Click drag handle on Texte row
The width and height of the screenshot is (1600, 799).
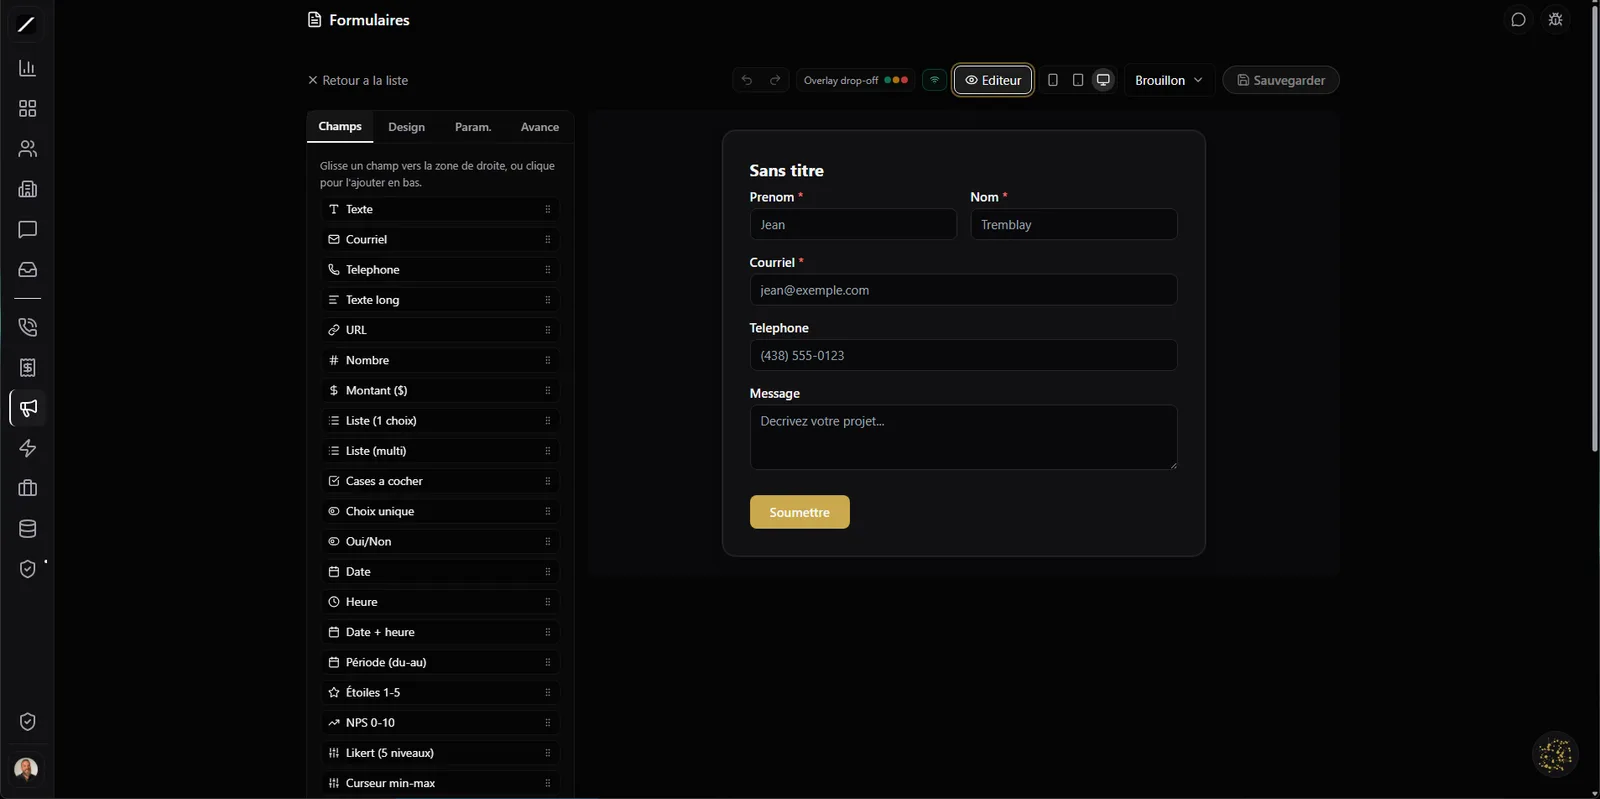pyautogui.click(x=548, y=209)
